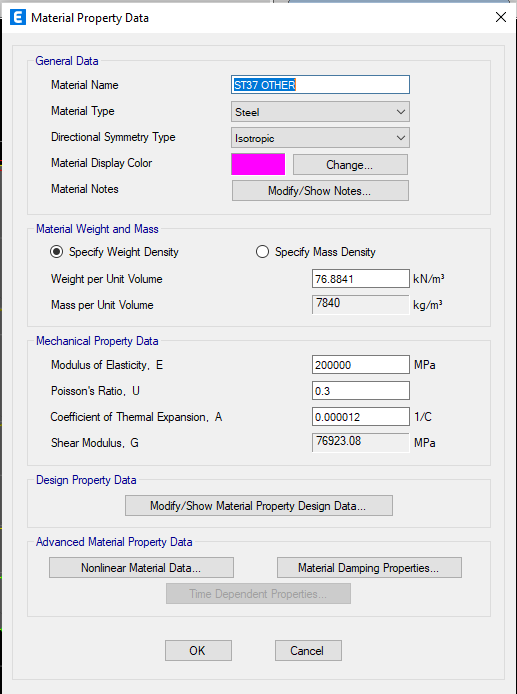Image resolution: width=517 pixels, height=694 pixels.
Task: Click the magenta Material Display Color swatch
Action: pos(258,164)
